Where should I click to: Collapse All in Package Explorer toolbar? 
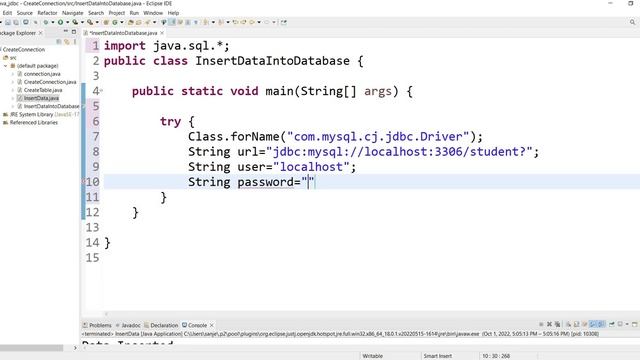tap(59, 41)
